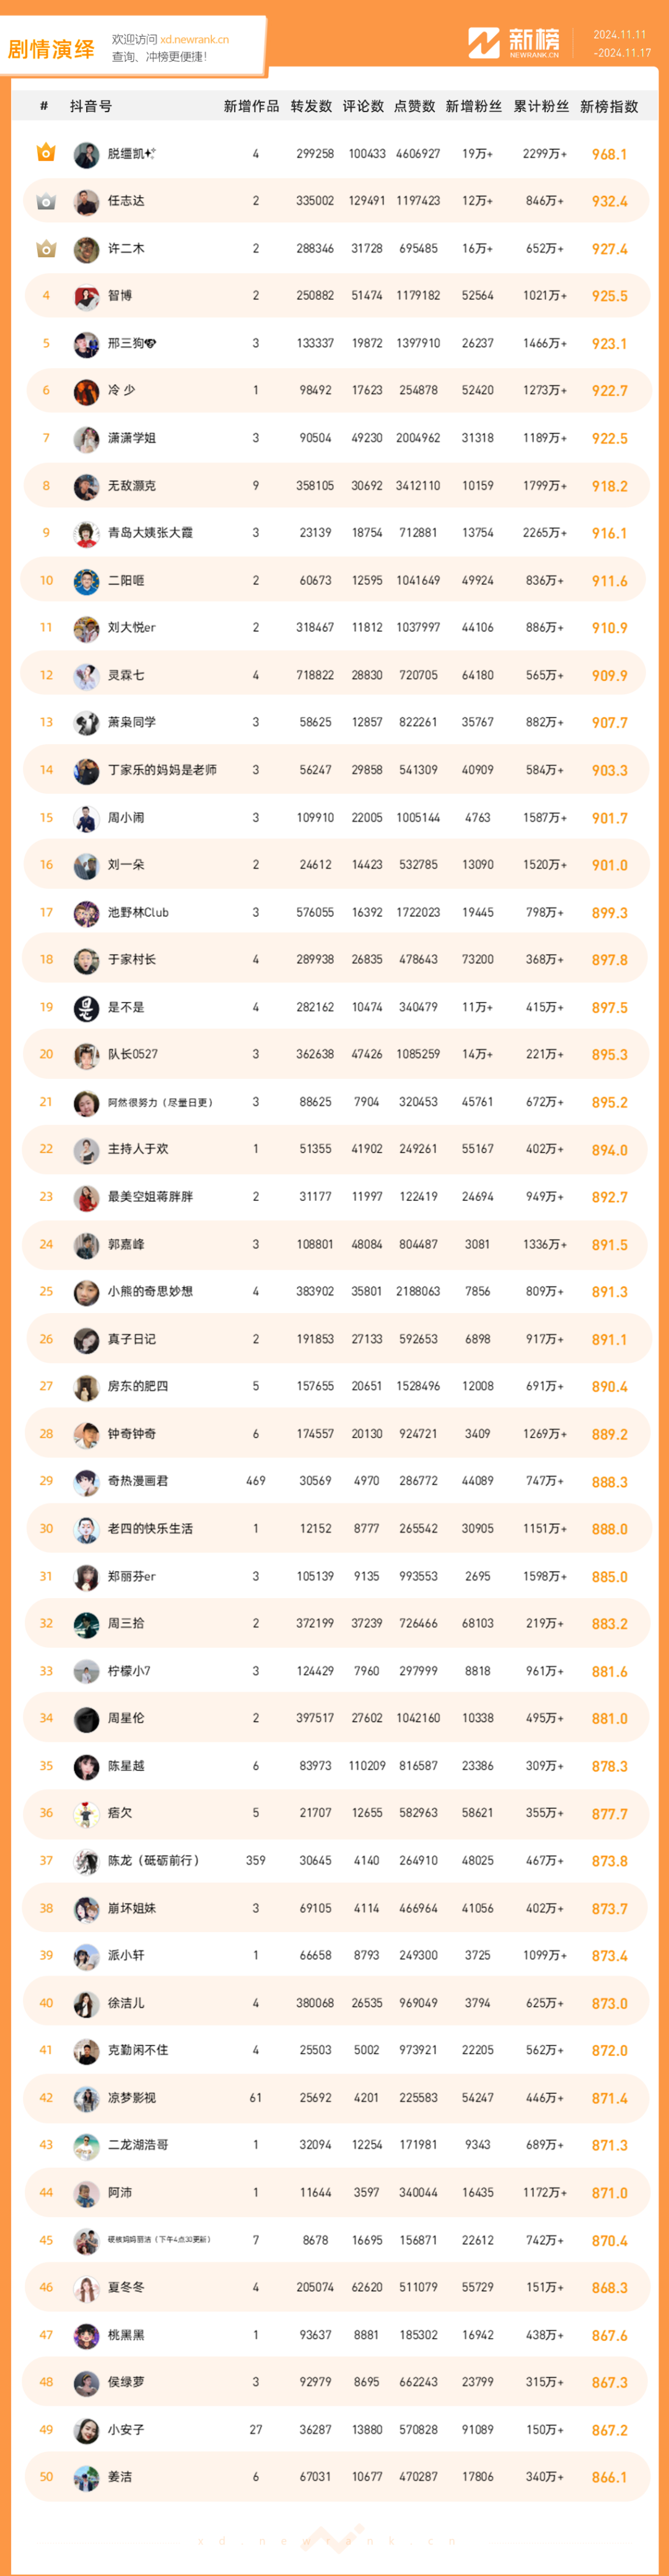Select the avatar beside 无敌灏克
Screen dimensions: 669x2576
click(86, 486)
